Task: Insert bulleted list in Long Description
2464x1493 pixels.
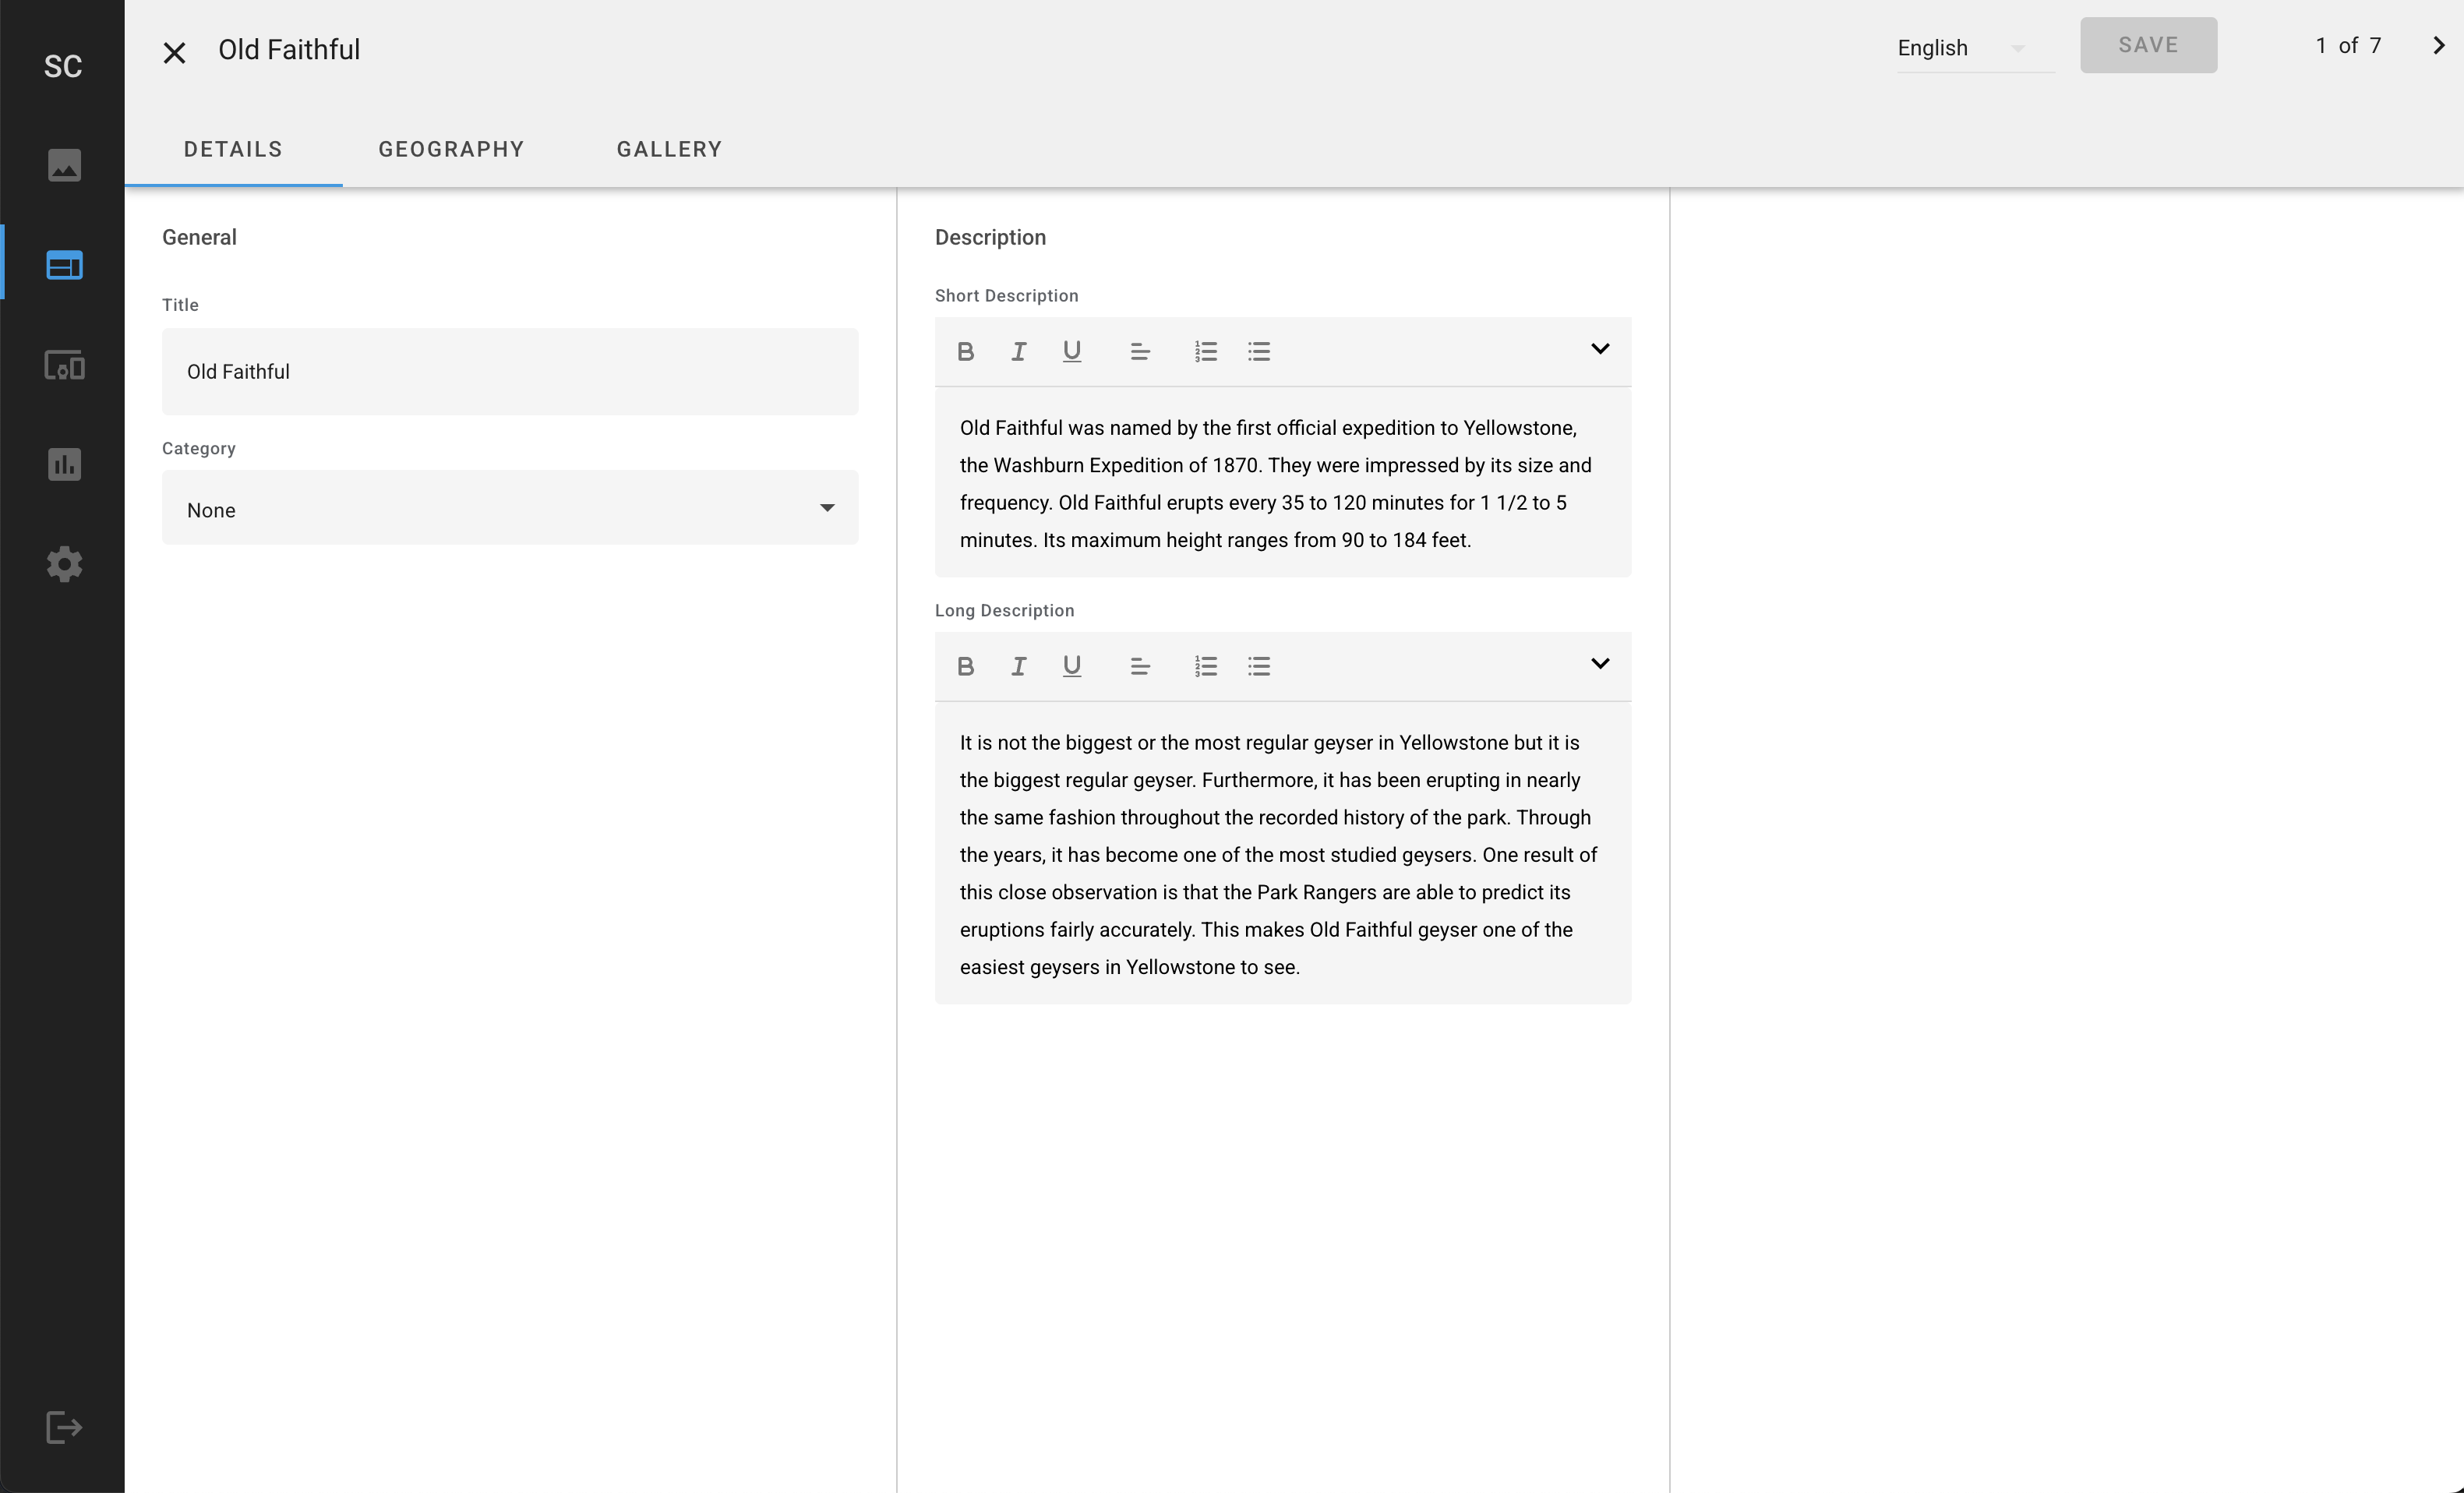Action: coord(1259,666)
